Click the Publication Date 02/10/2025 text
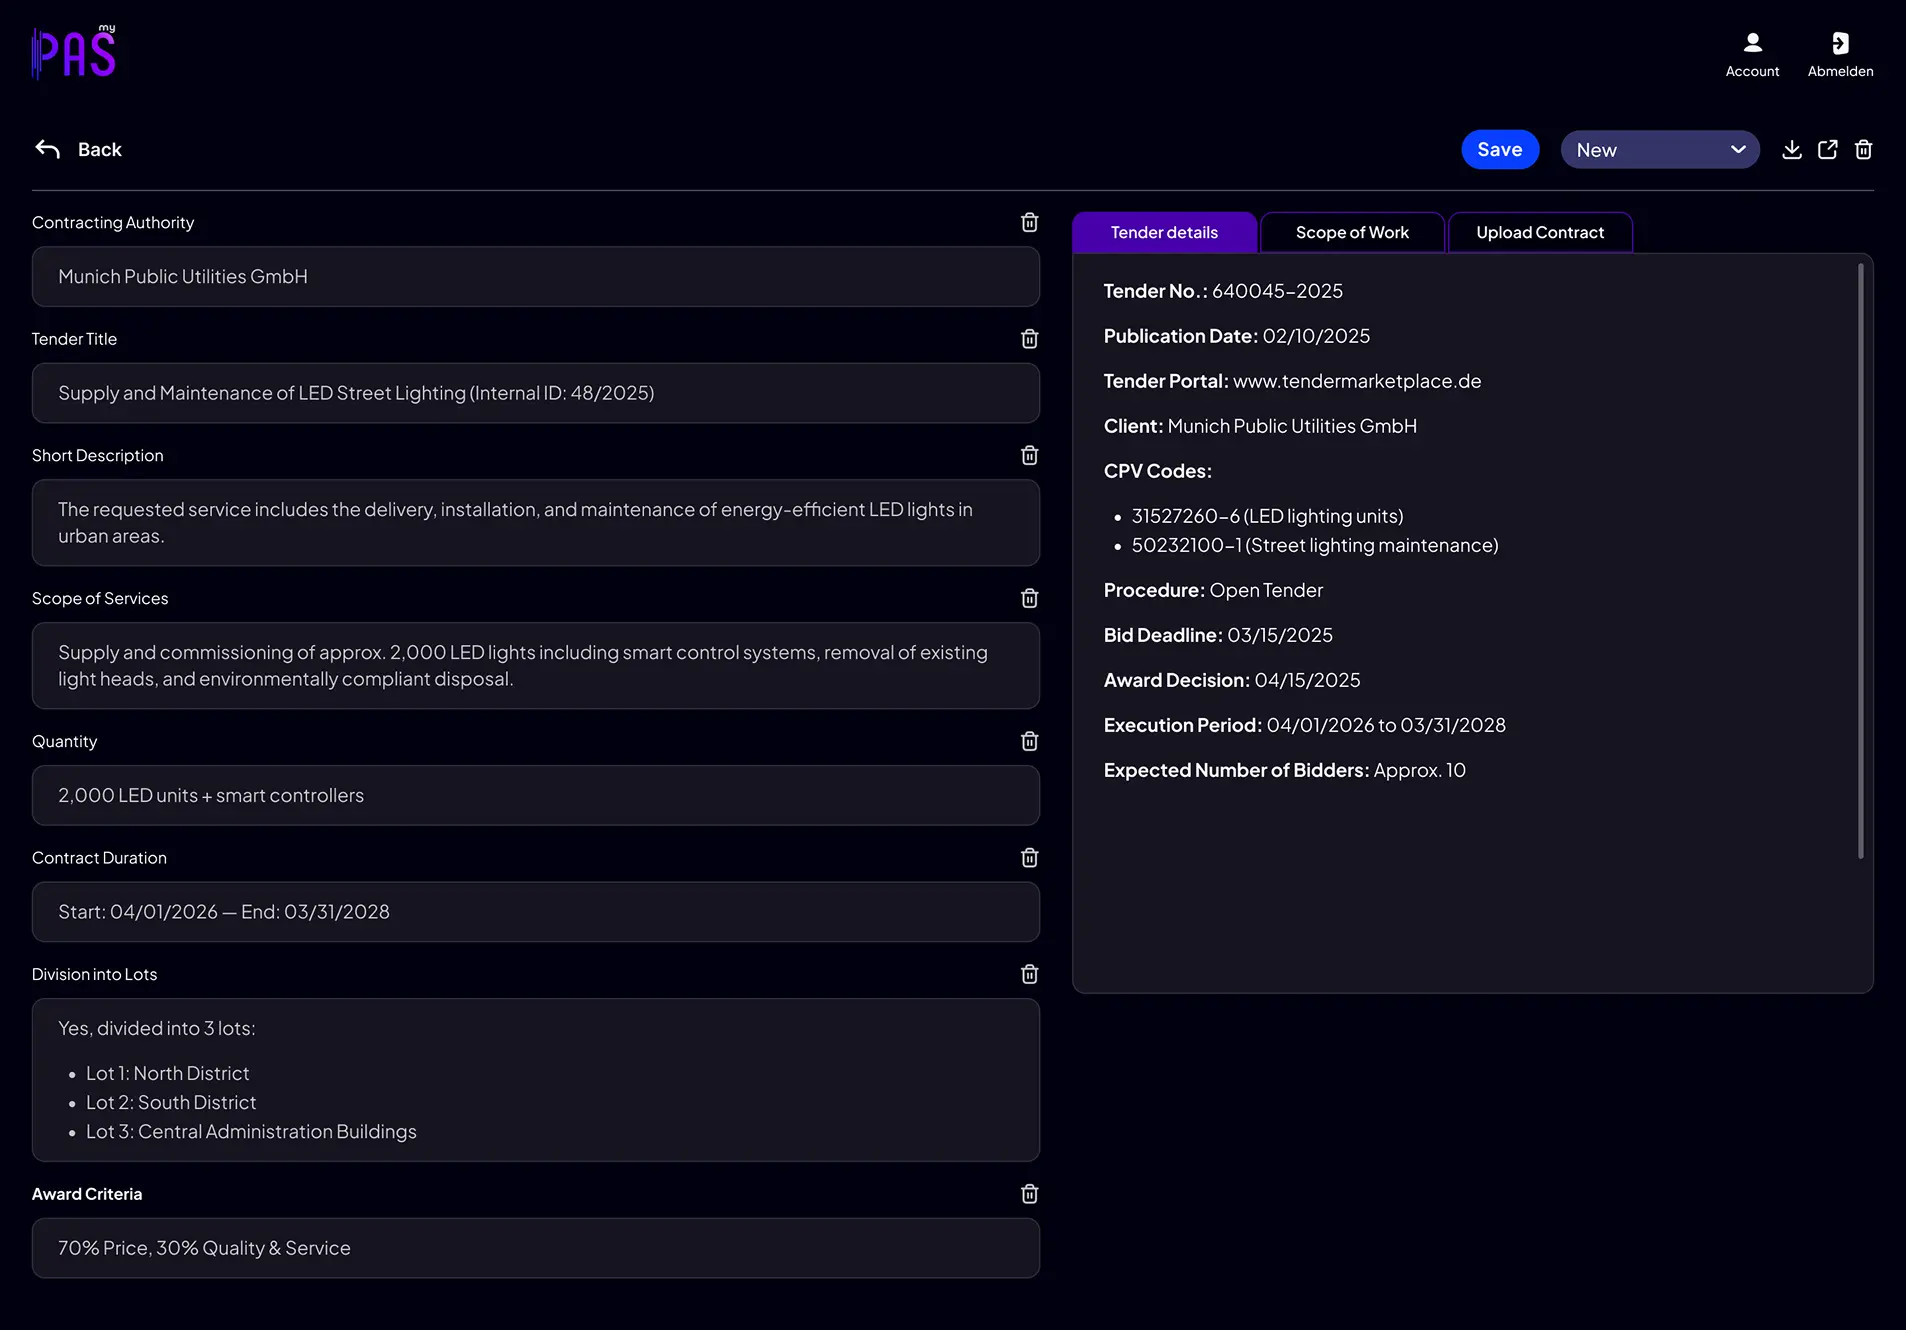The height and width of the screenshot is (1330, 1906). point(1237,336)
